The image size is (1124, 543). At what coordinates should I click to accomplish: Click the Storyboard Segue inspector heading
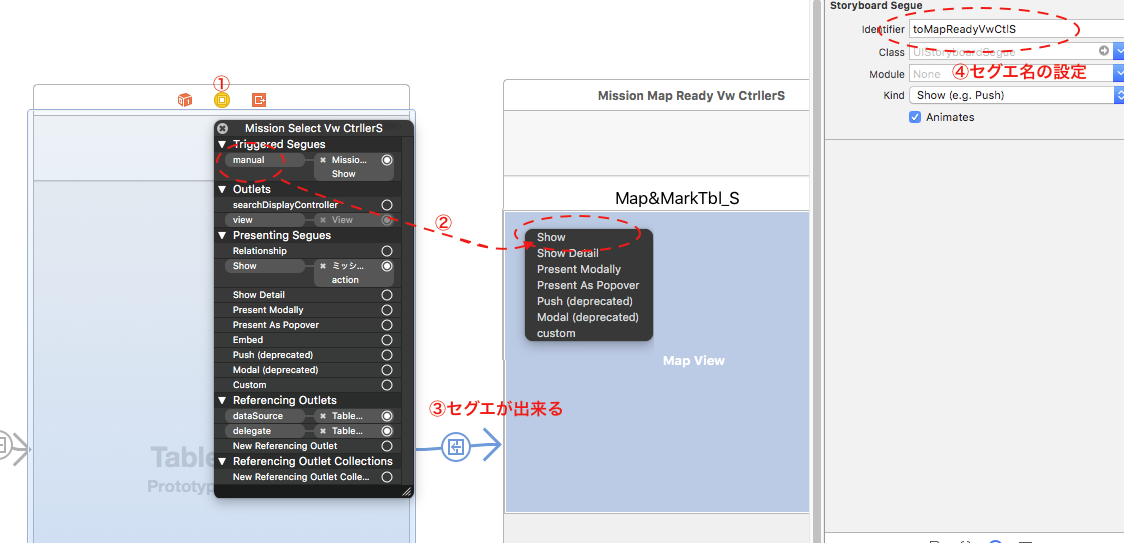[x=876, y=6]
